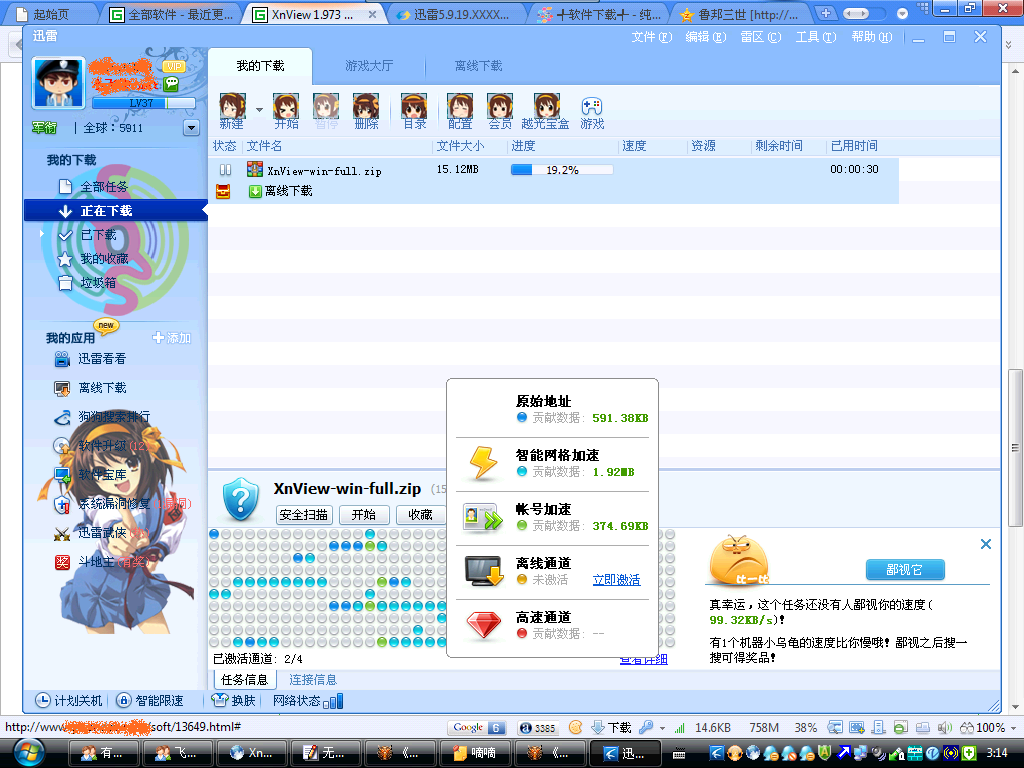1024x768 pixels.
Task: Toggle 智能限速 speed limiting
Action: 150,700
